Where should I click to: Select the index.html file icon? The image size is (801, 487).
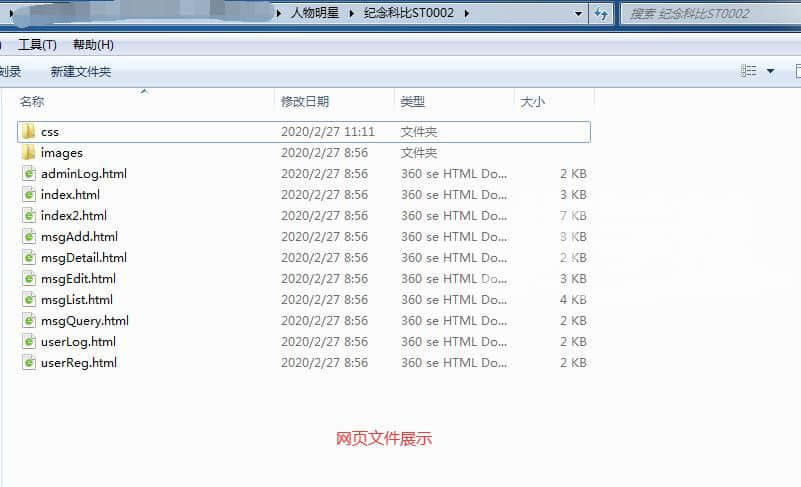tap(29, 195)
